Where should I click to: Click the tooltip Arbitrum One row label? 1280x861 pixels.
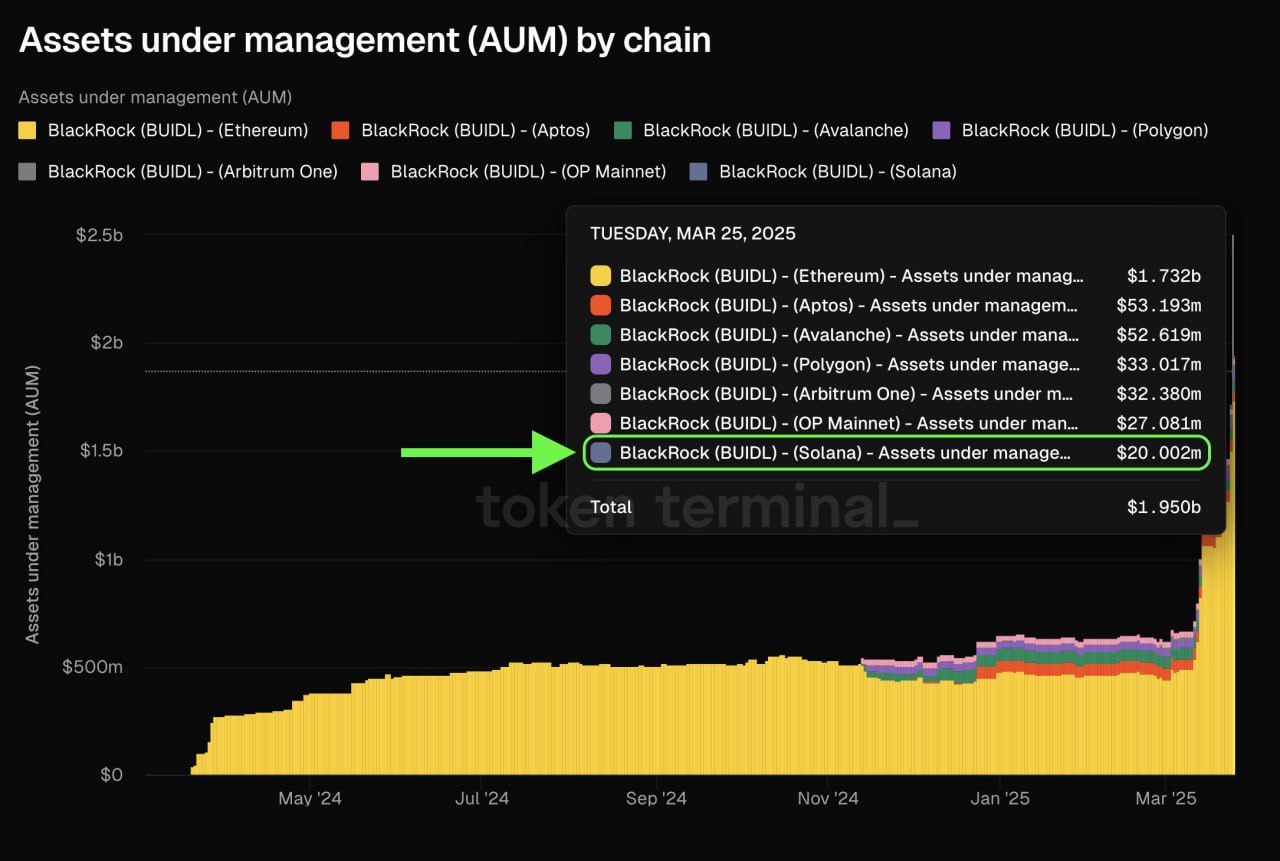[847, 394]
